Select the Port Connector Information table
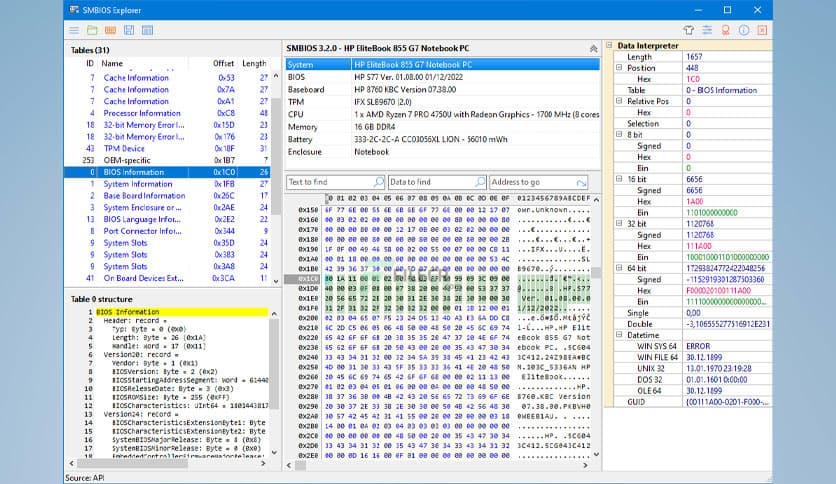This screenshot has height=484, width=836. pos(167,231)
